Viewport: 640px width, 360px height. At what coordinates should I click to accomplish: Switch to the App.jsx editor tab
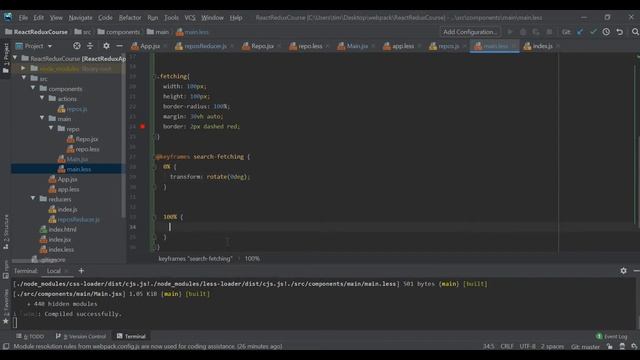pyautogui.click(x=149, y=46)
